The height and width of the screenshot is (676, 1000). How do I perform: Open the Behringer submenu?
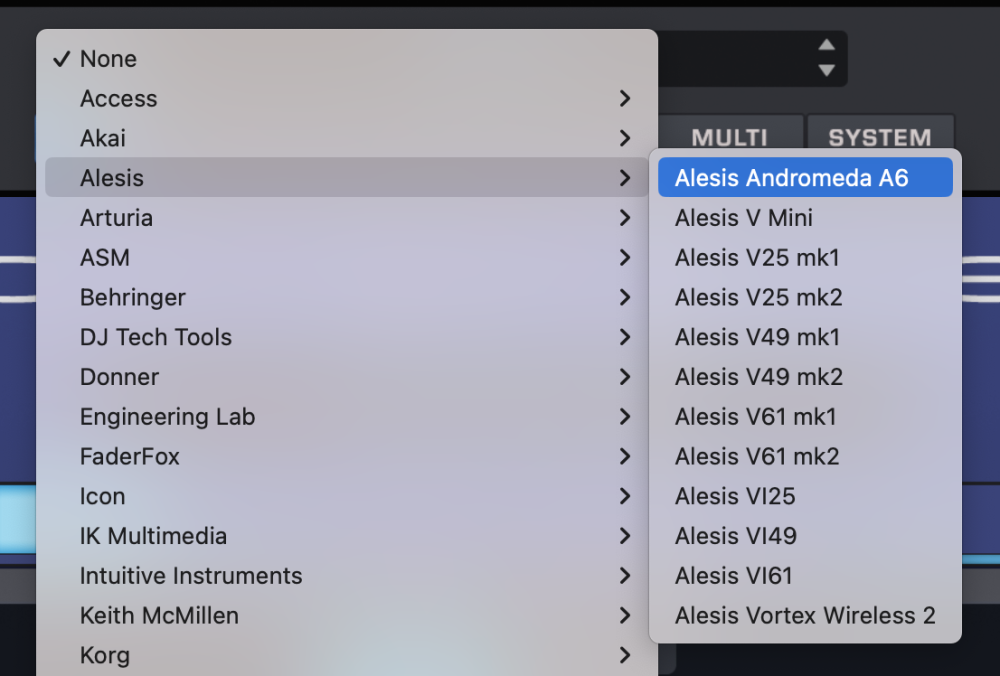(133, 297)
